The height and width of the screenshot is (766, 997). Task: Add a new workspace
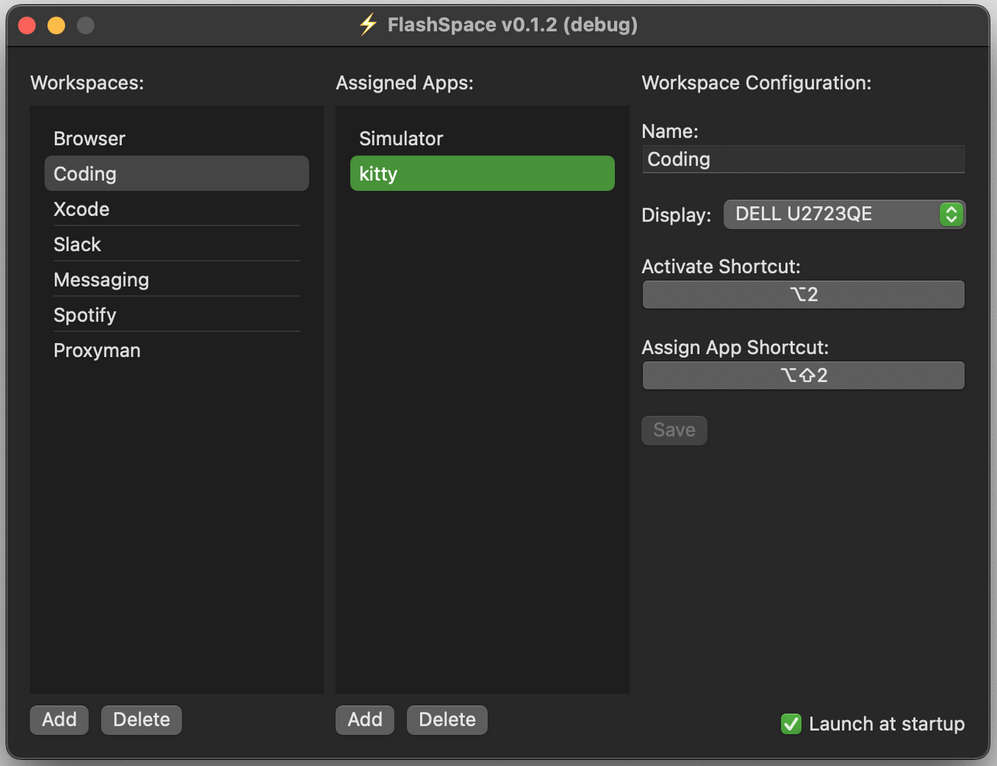(59, 720)
